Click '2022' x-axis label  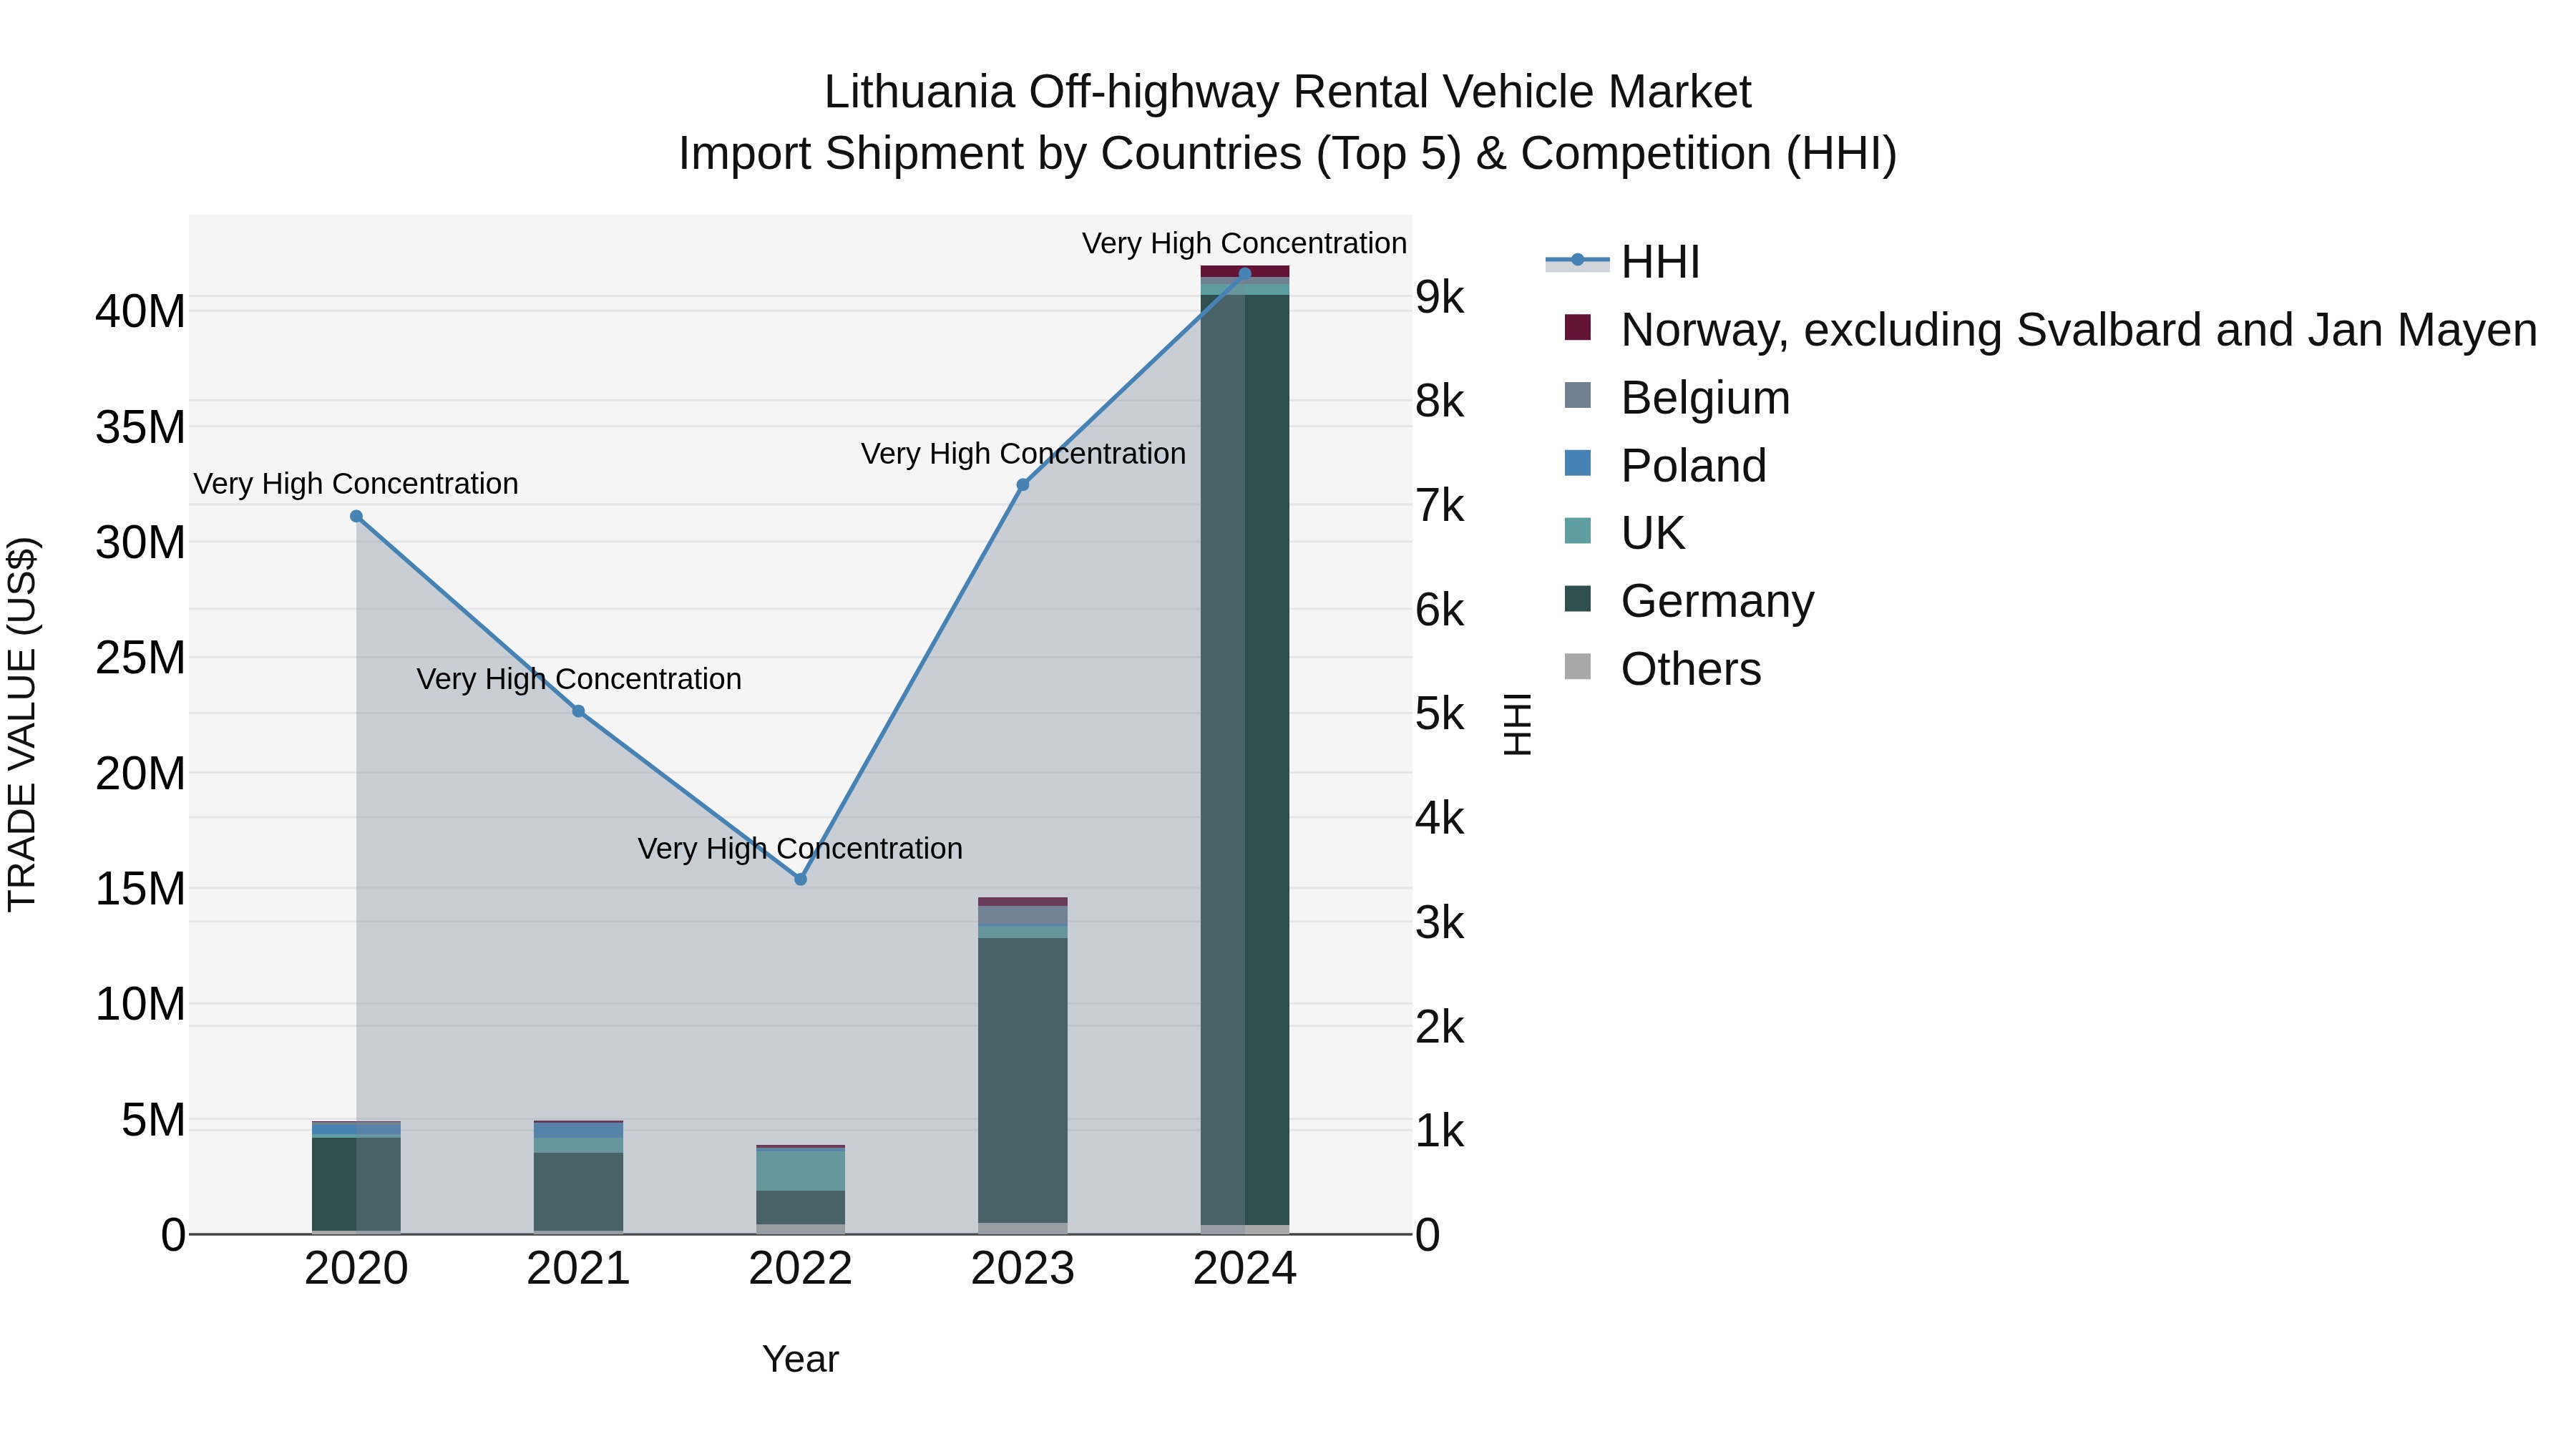(x=800, y=1269)
